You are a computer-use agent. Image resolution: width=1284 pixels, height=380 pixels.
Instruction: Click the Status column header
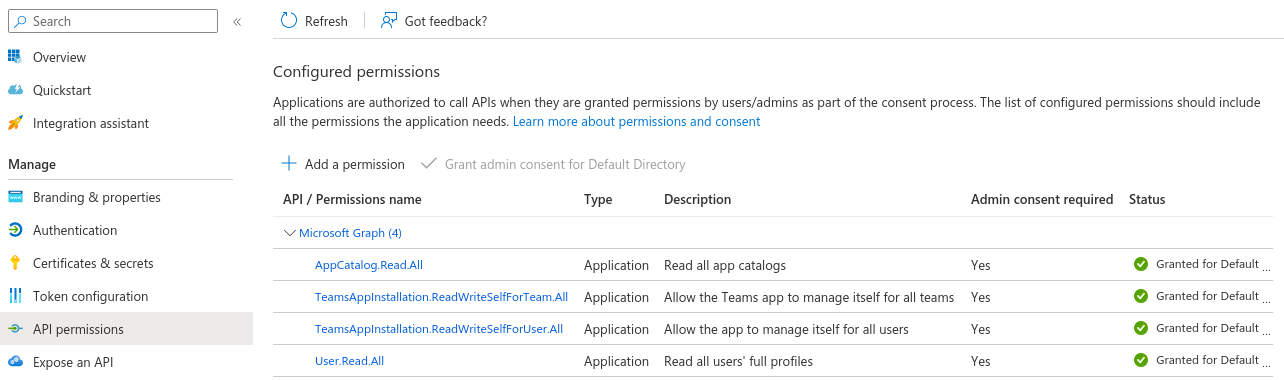coord(1147,199)
